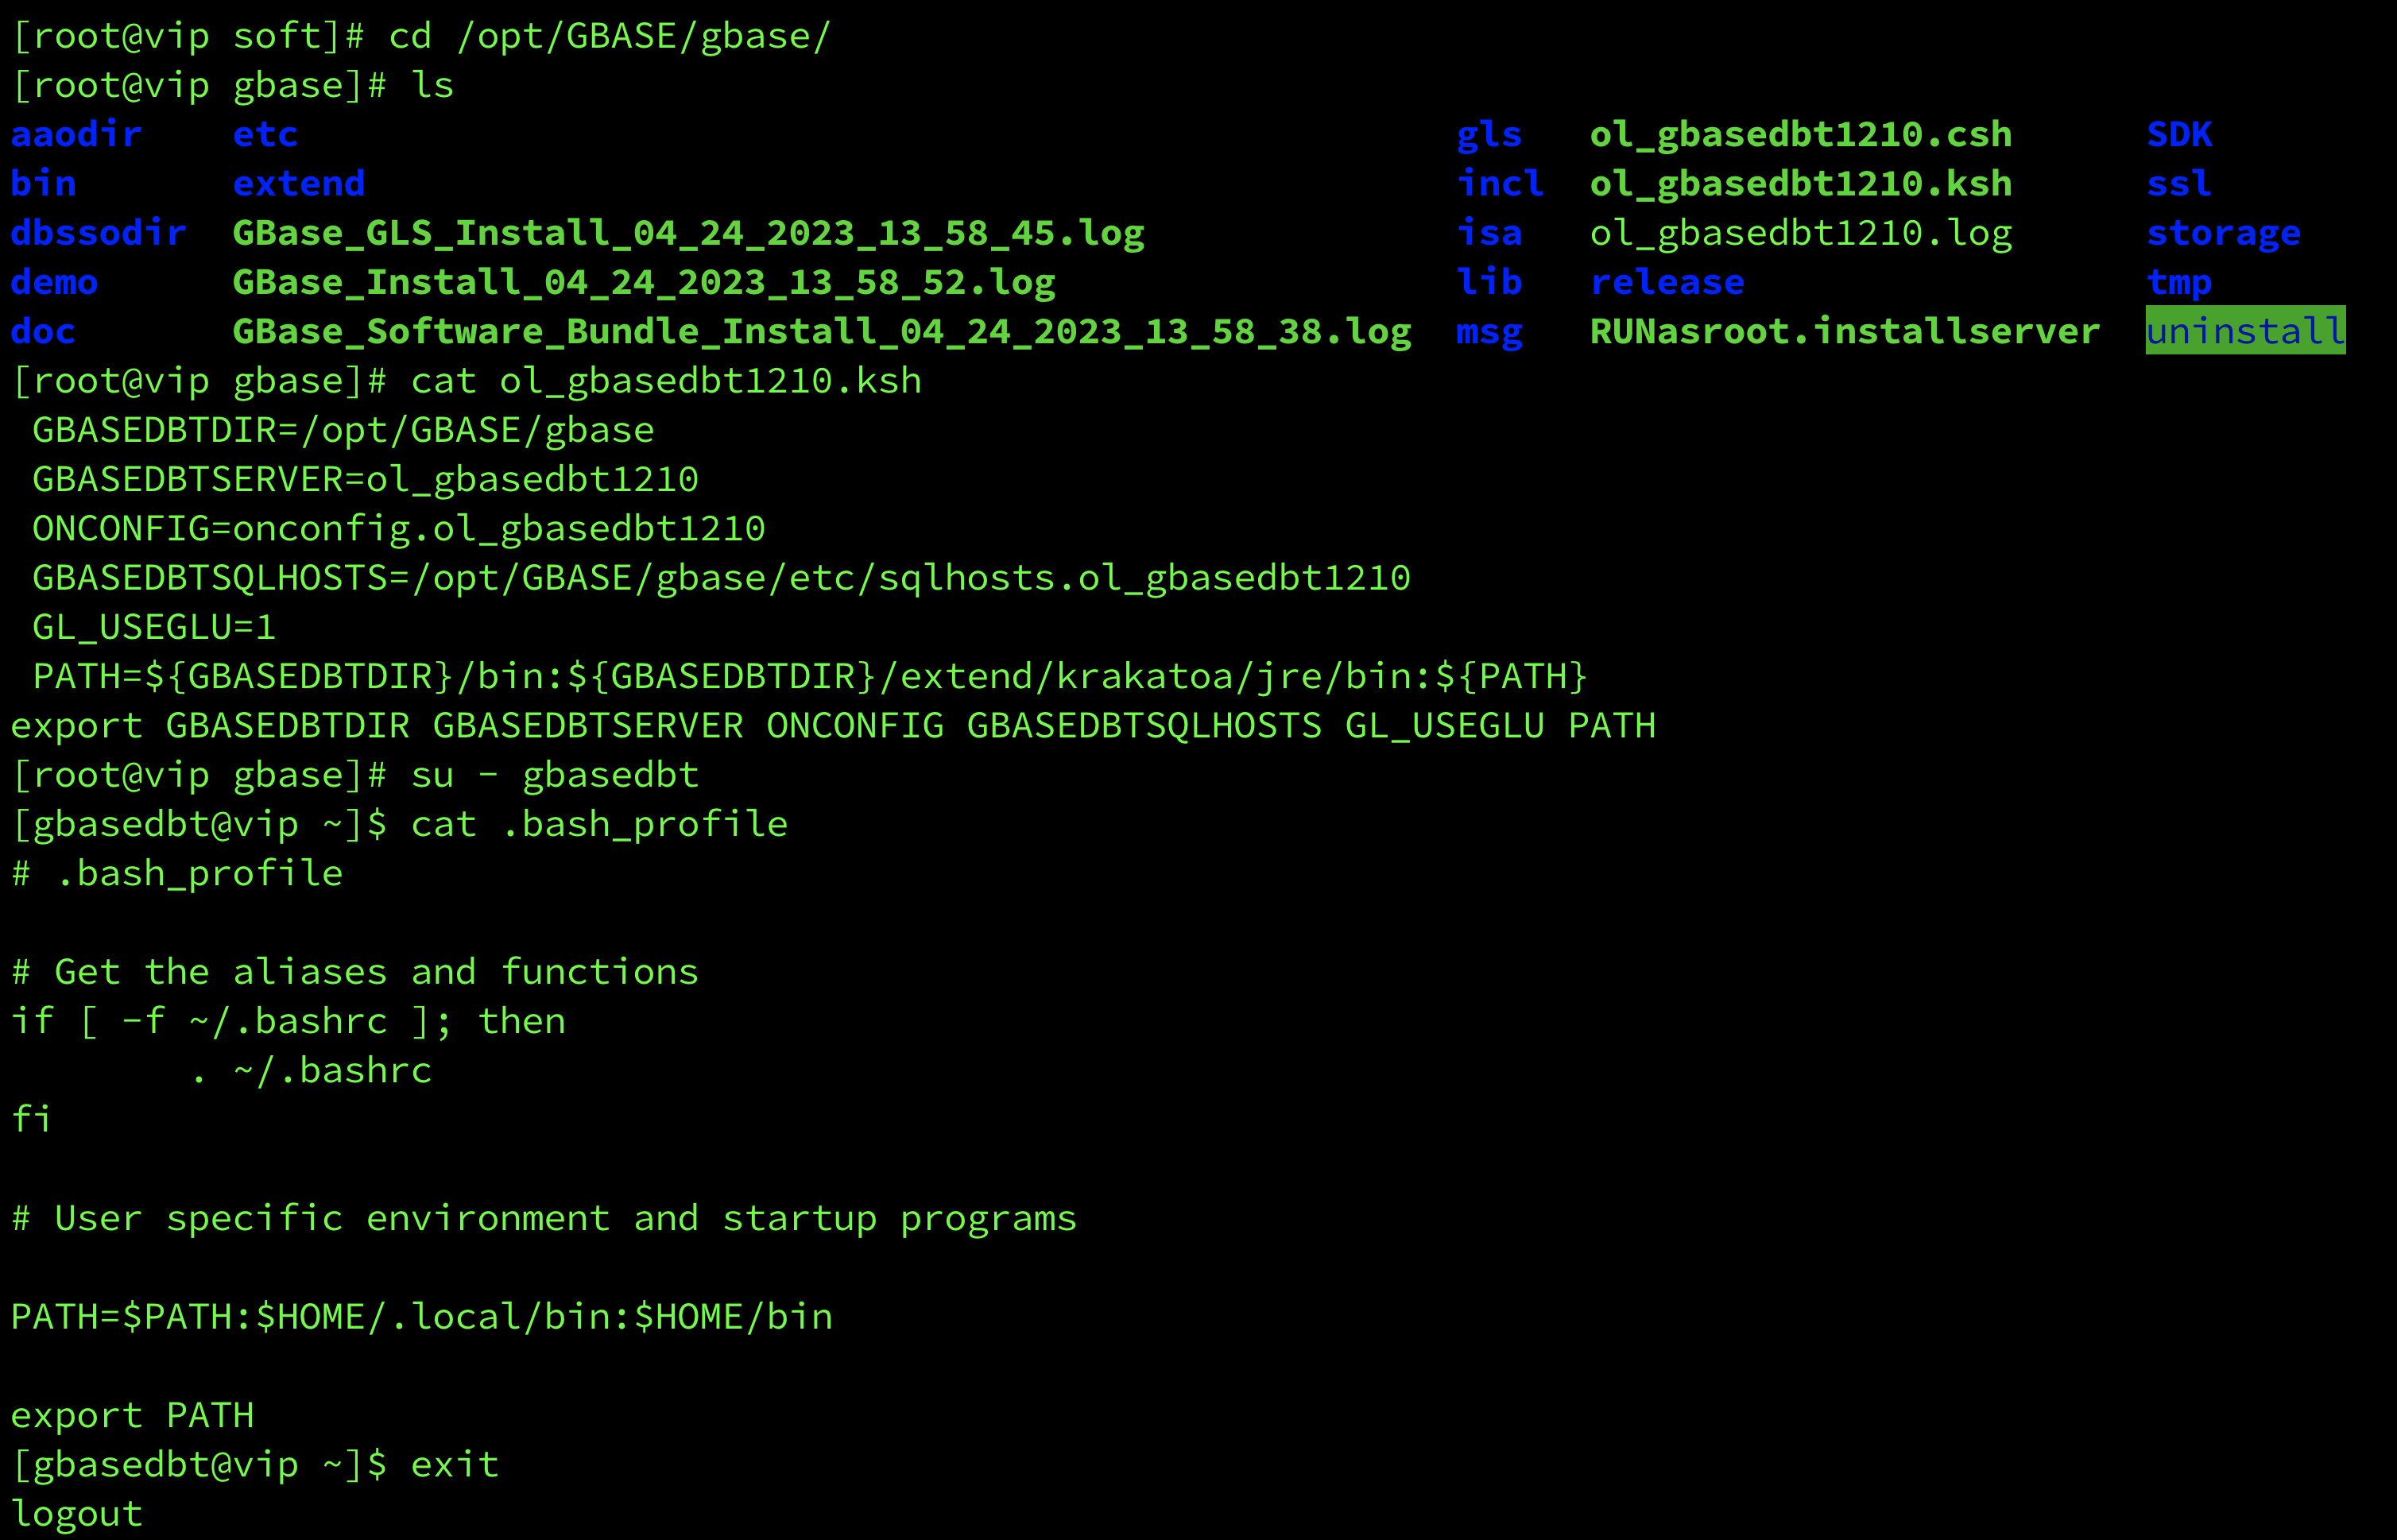This screenshot has width=2397, height=1540.
Task: Click the GBase_GLS_Install log file name
Action: (x=688, y=233)
